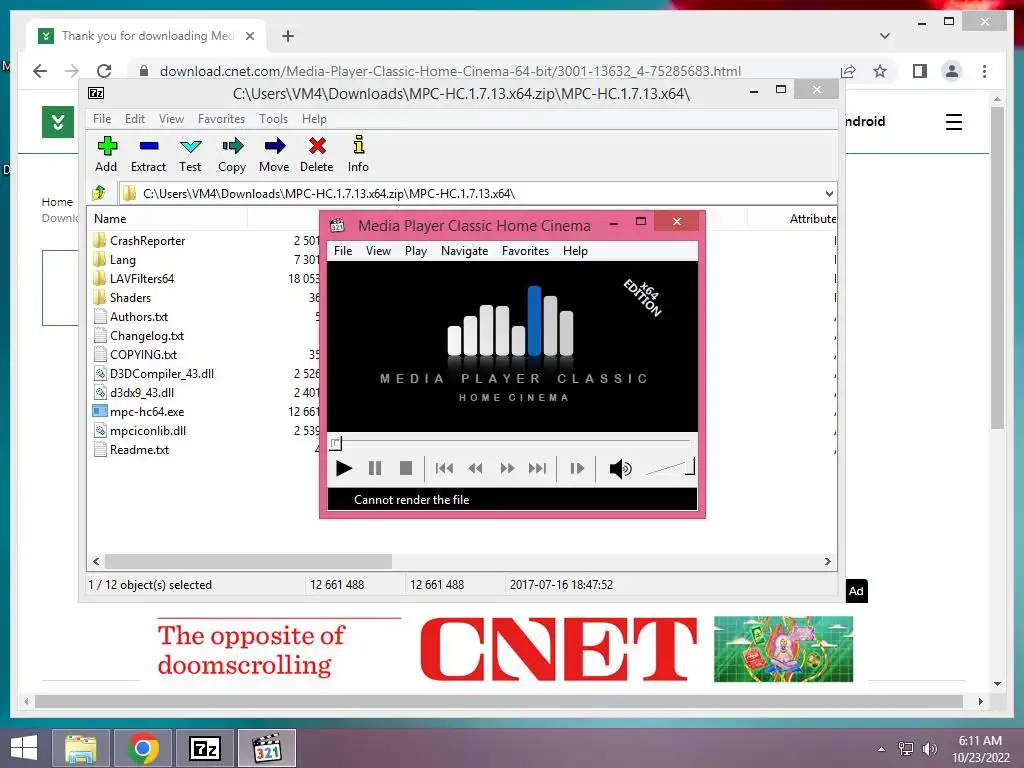The width and height of the screenshot is (1024, 768).
Task: Adjust the MPC volume slider
Action: (670, 467)
